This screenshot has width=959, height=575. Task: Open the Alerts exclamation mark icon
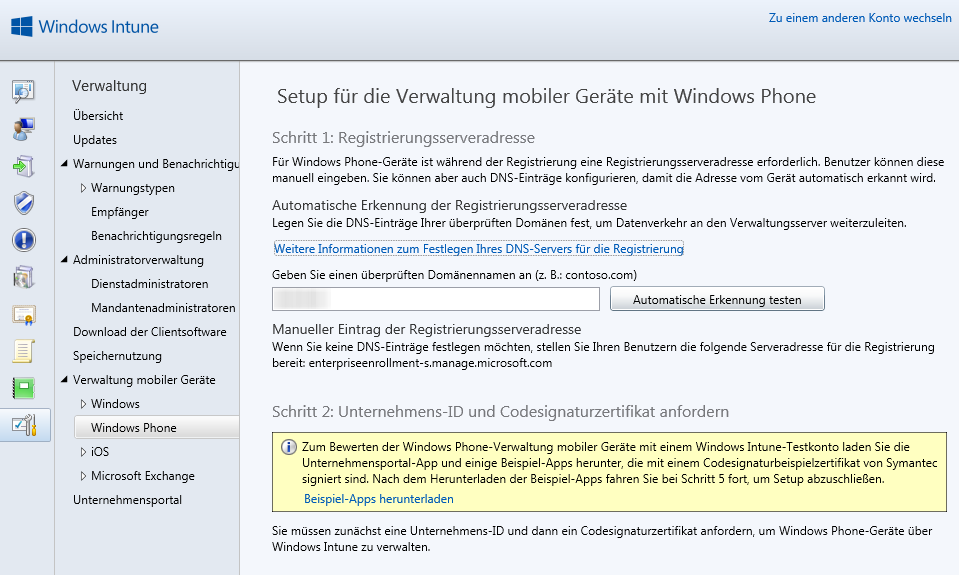[24, 240]
